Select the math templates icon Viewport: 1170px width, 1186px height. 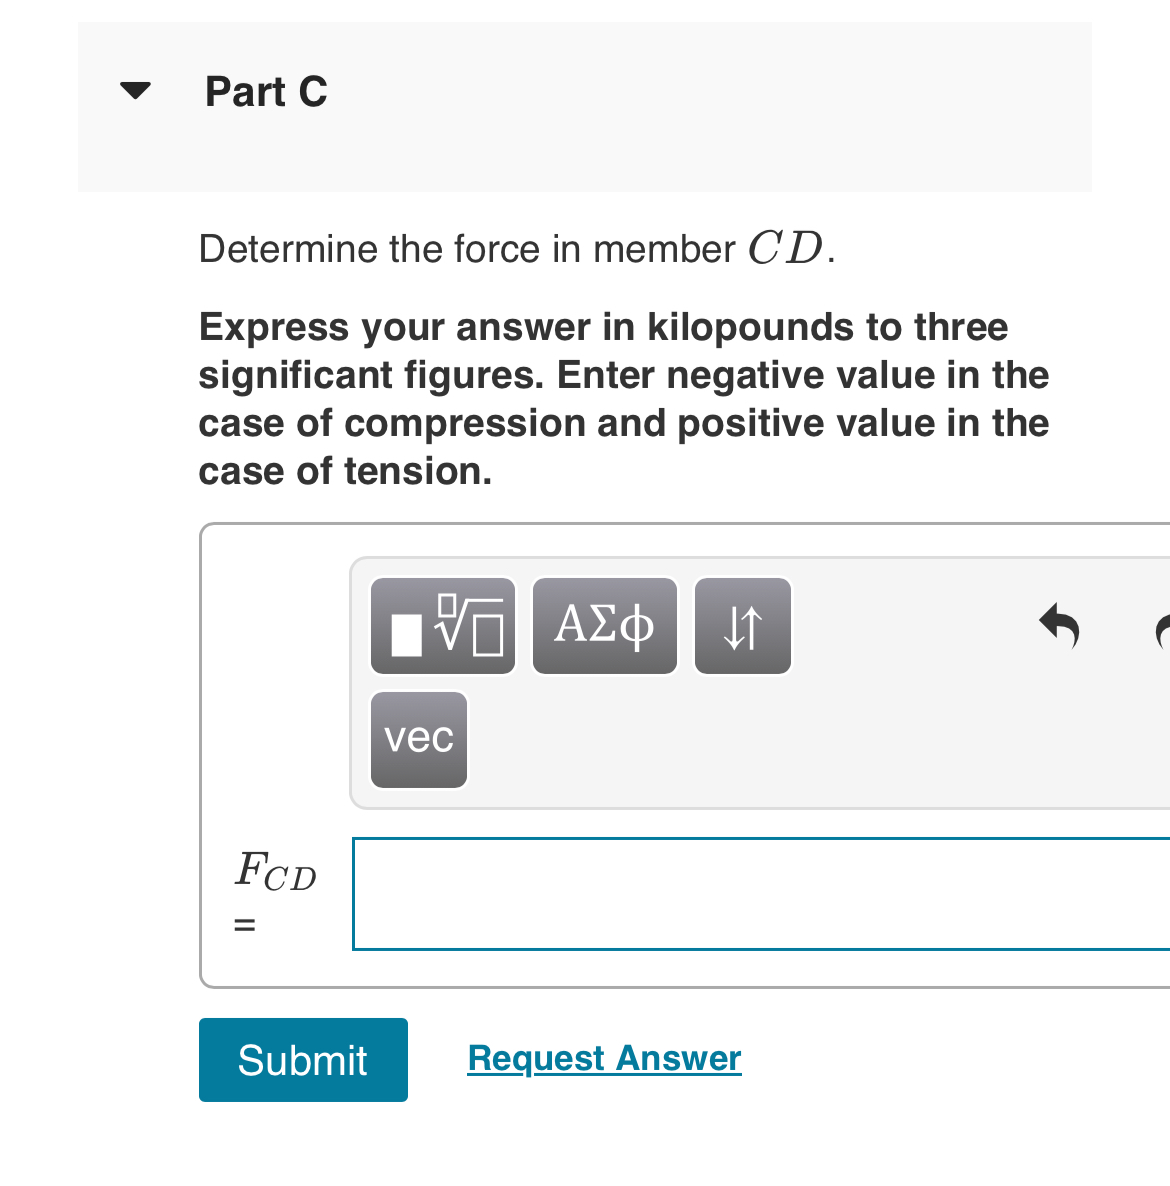(442, 625)
